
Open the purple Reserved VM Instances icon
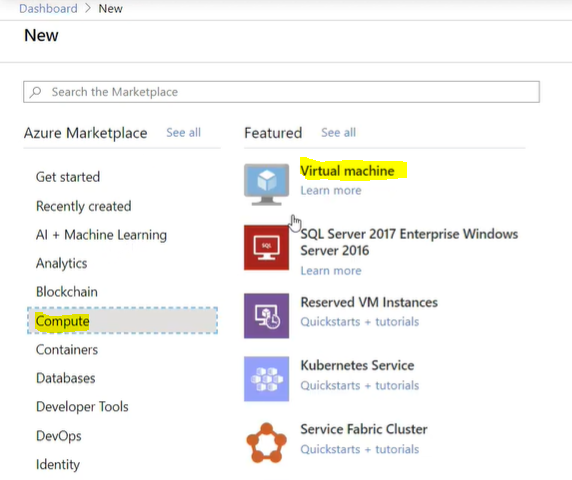[x=266, y=316]
